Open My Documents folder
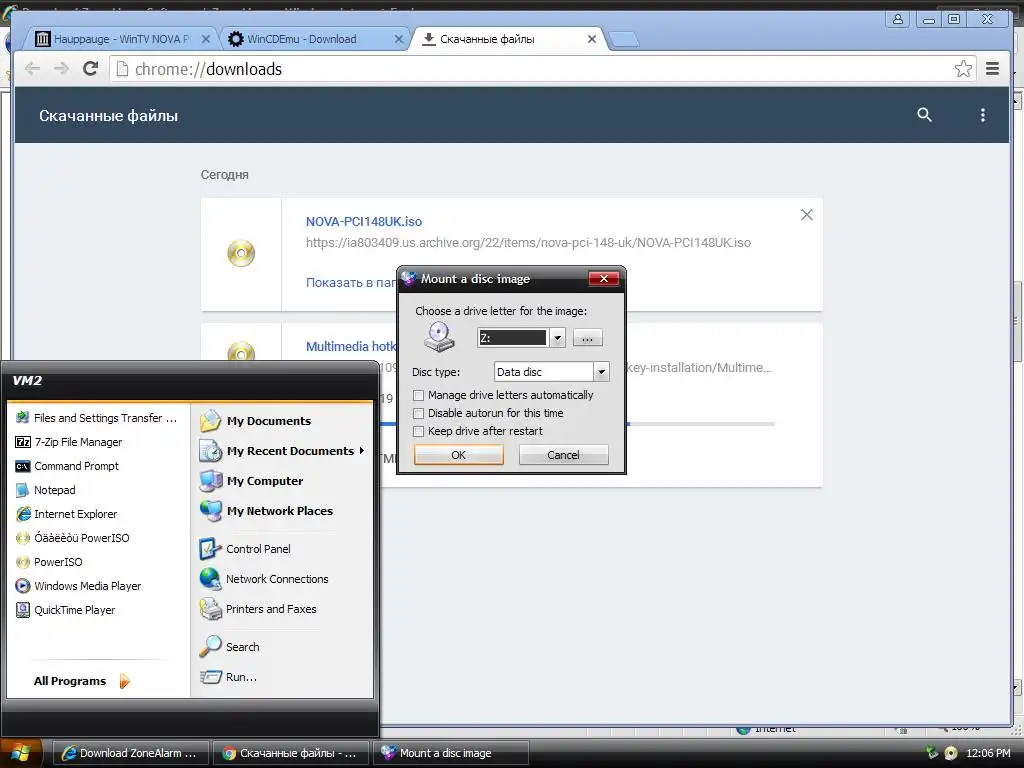The image size is (1024, 768). (255, 421)
